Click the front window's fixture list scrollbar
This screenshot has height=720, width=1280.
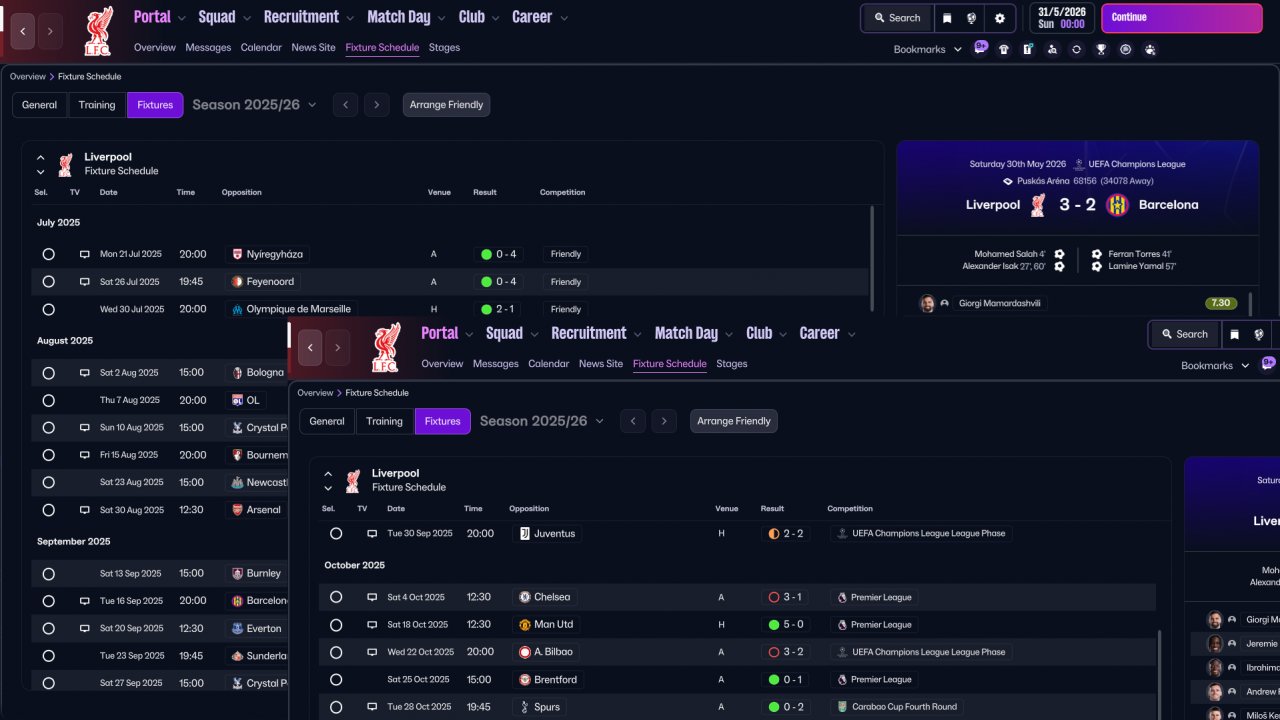(x=1160, y=674)
